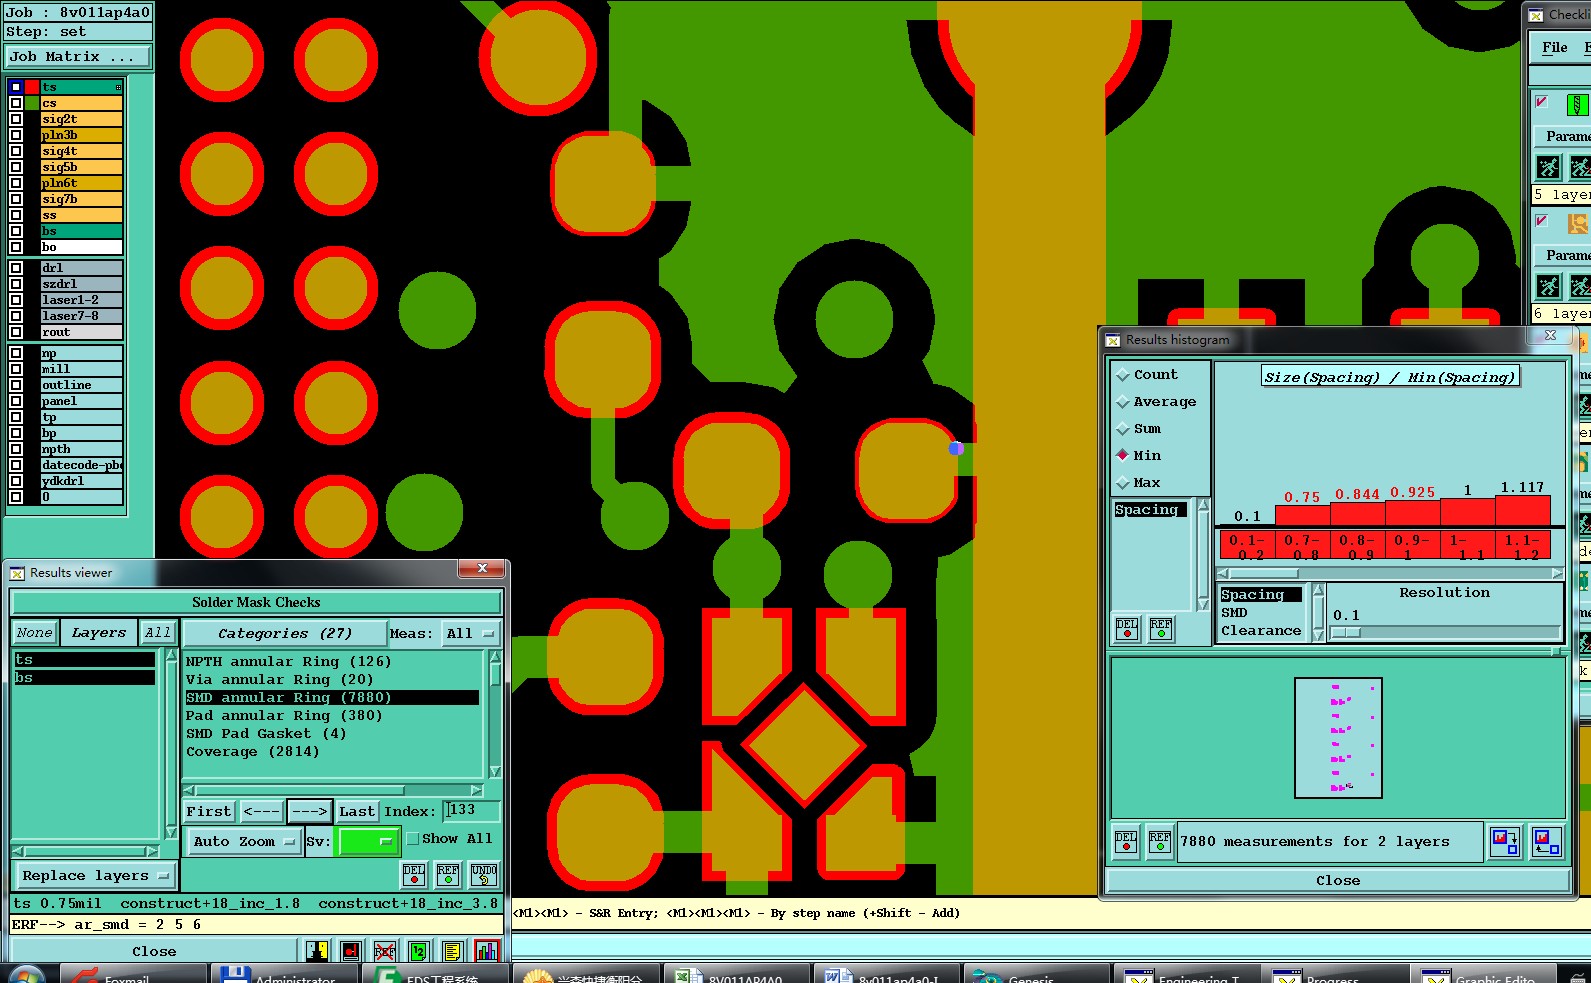Click Windows Start orb
This screenshot has height=983, width=1591.
(25, 975)
